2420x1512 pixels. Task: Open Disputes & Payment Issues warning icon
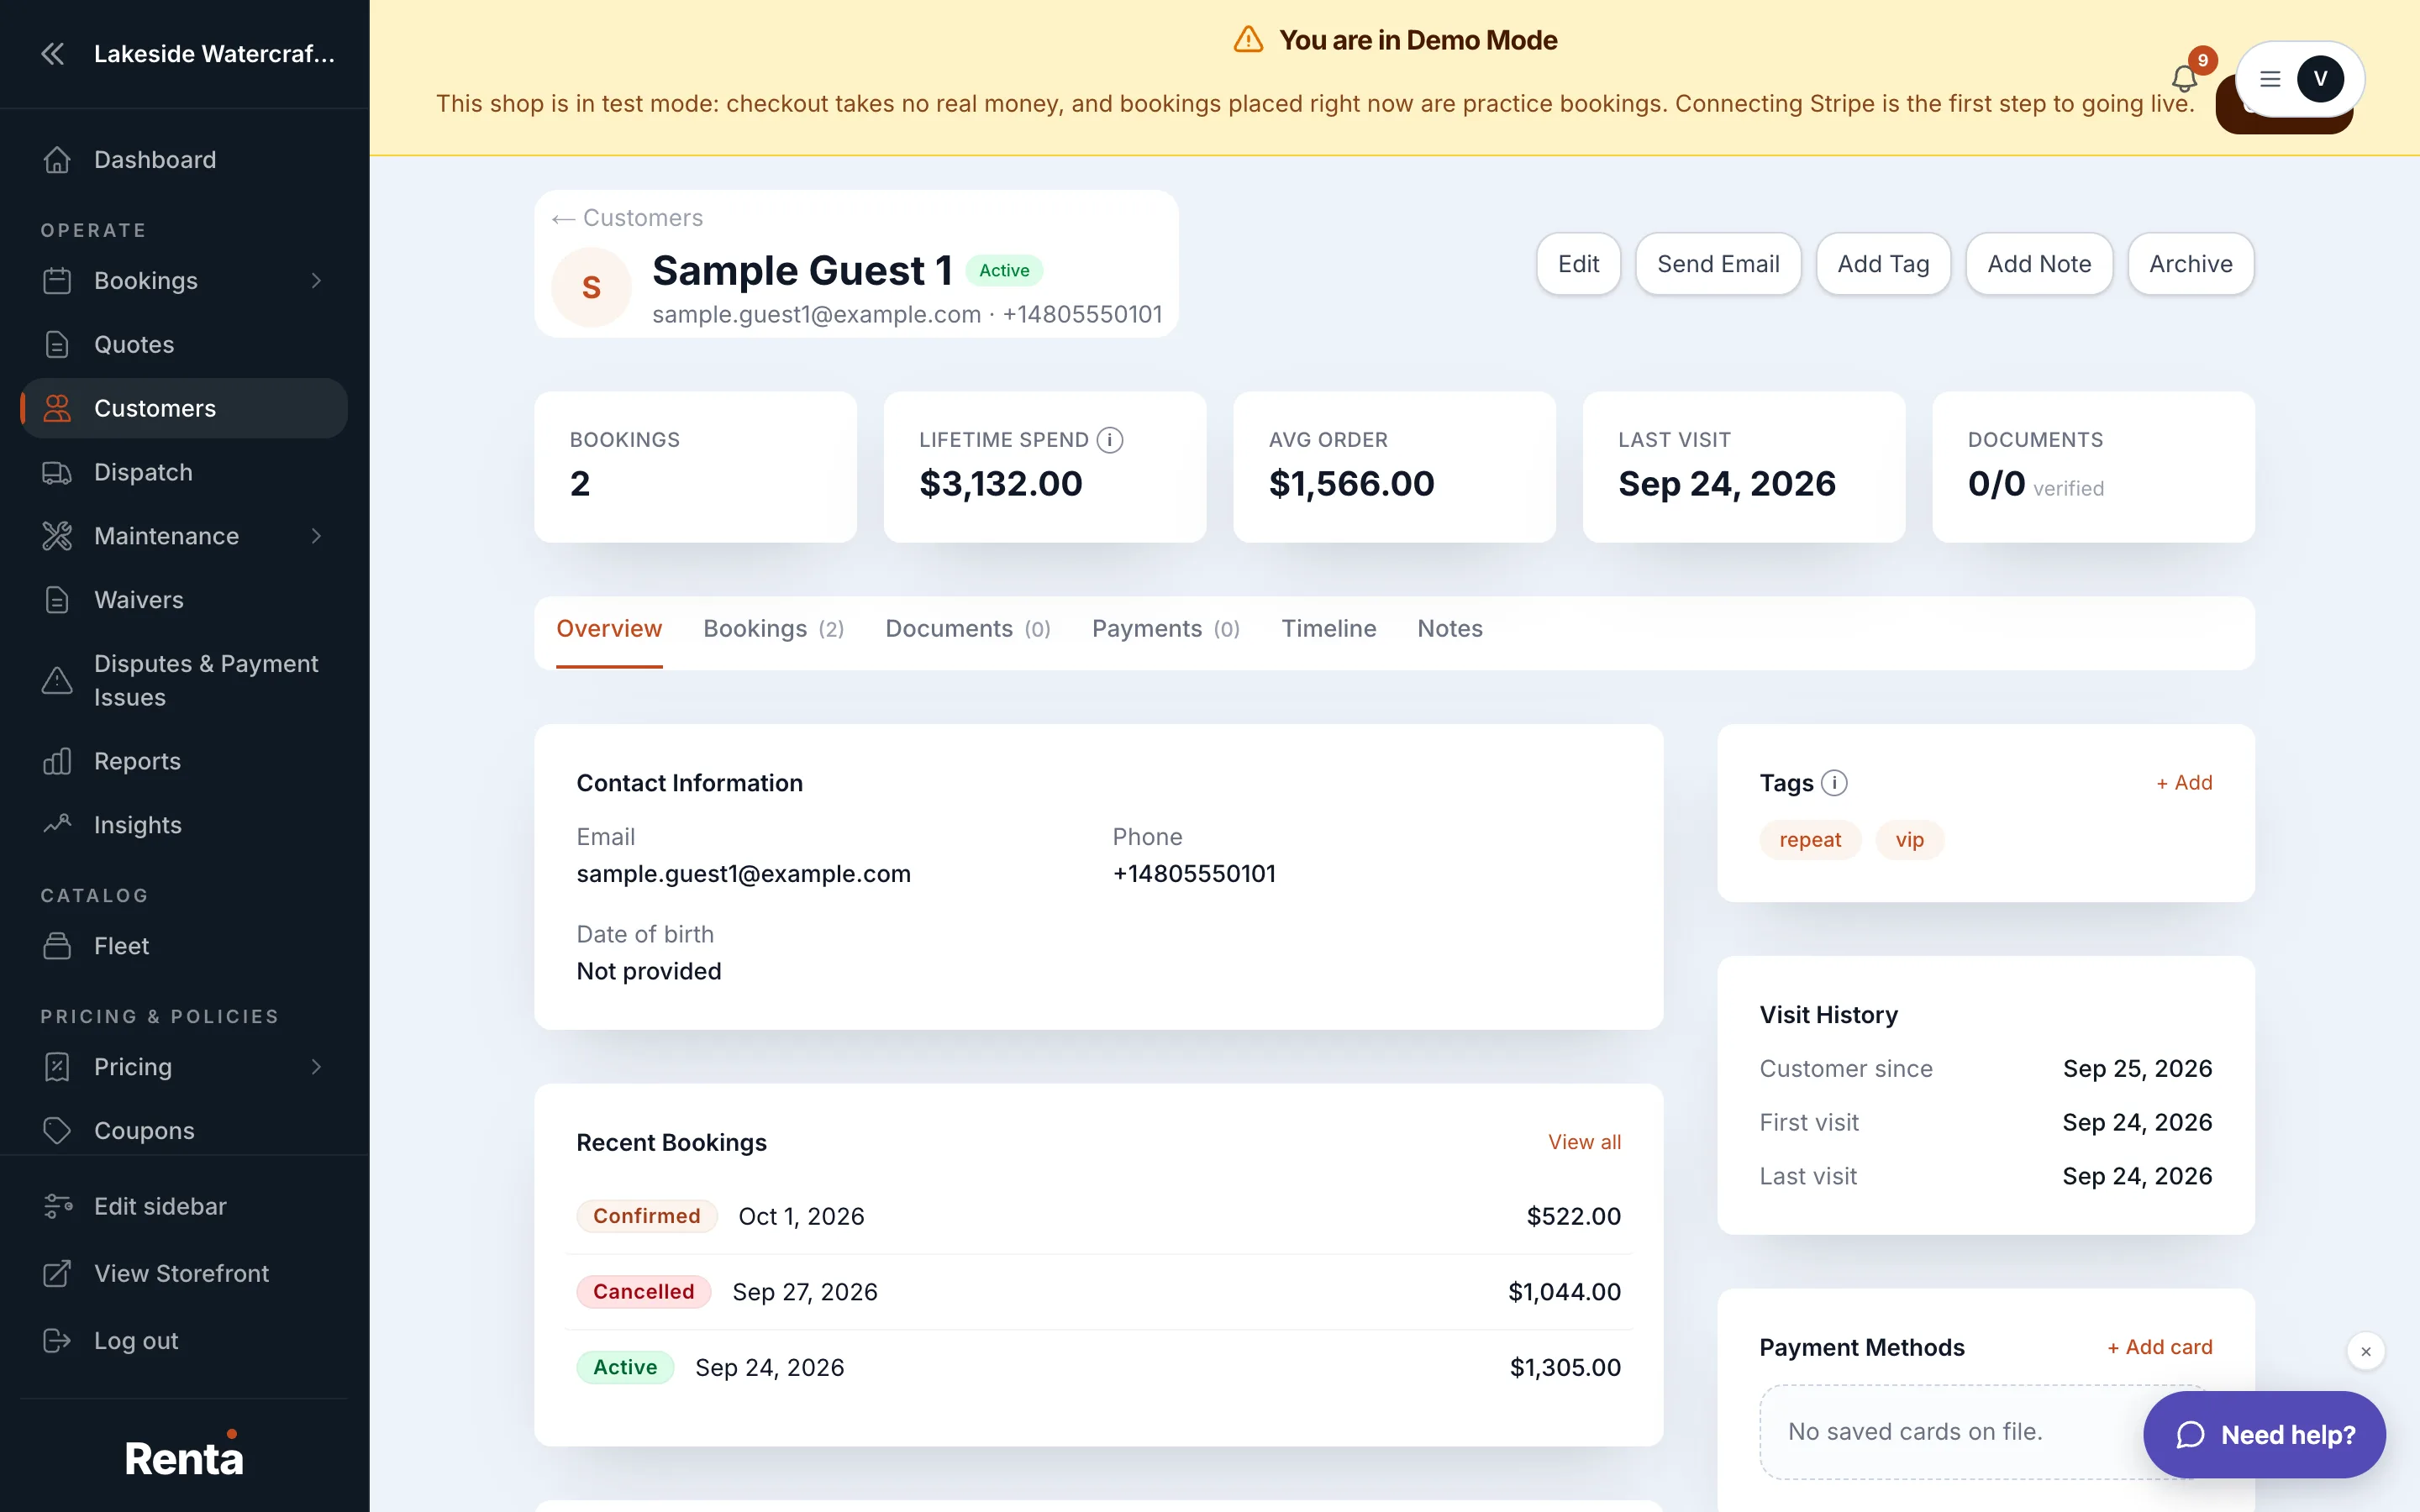tap(57, 680)
